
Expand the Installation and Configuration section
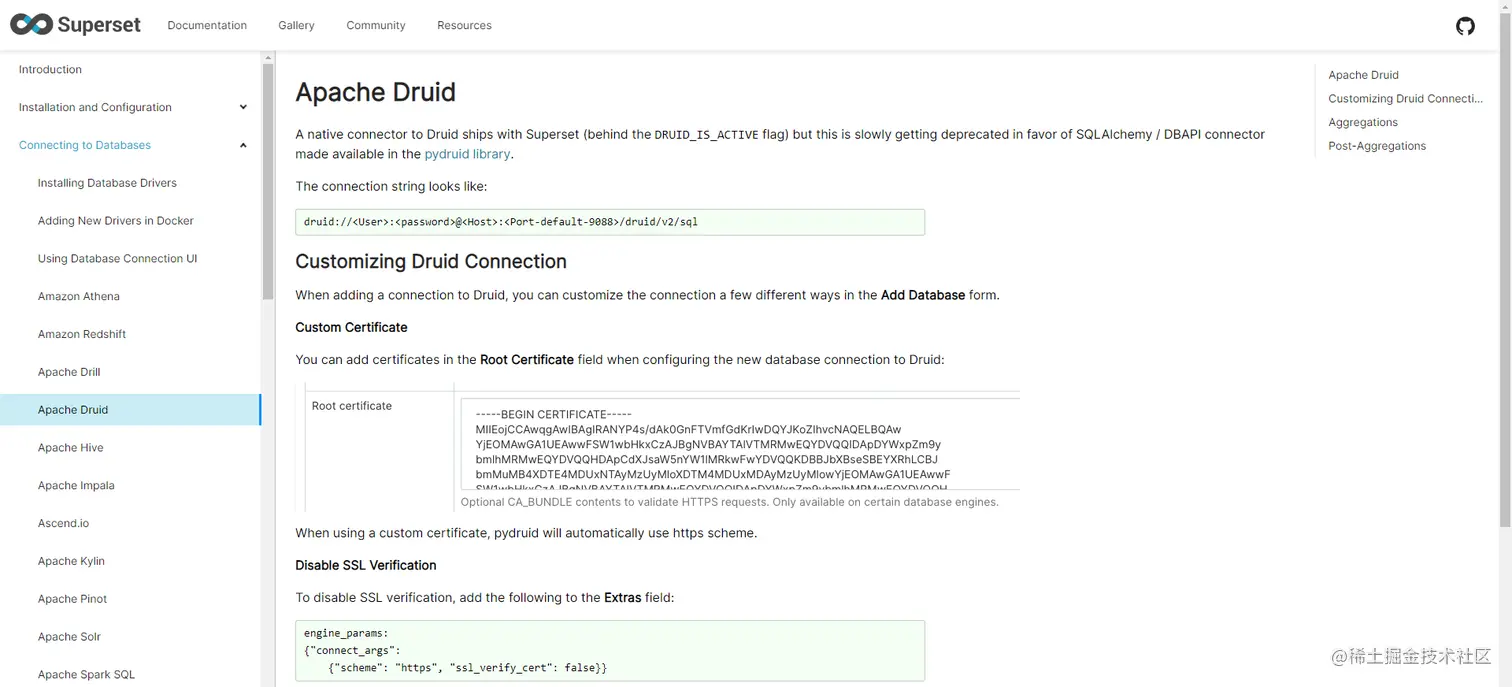pos(243,108)
